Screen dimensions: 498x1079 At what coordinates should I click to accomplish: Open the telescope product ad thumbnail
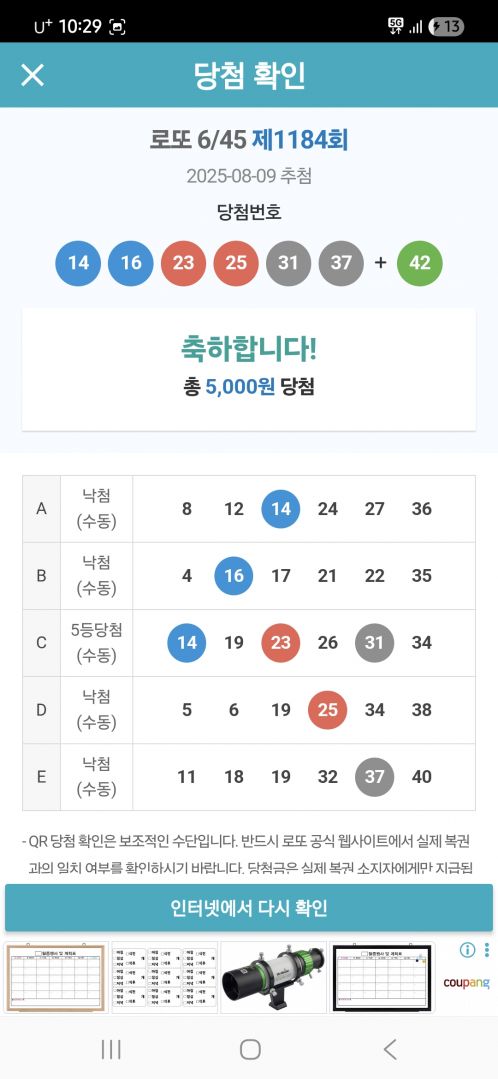pos(273,977)
